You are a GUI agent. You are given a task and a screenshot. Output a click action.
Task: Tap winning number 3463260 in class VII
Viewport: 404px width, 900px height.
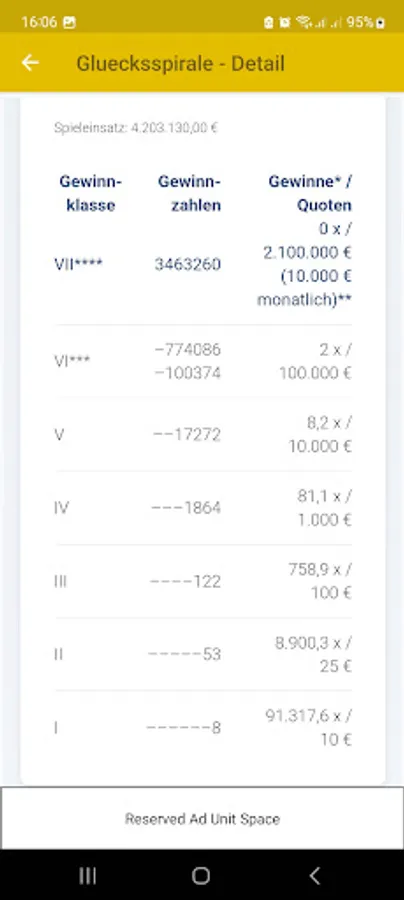pos(188,265)
